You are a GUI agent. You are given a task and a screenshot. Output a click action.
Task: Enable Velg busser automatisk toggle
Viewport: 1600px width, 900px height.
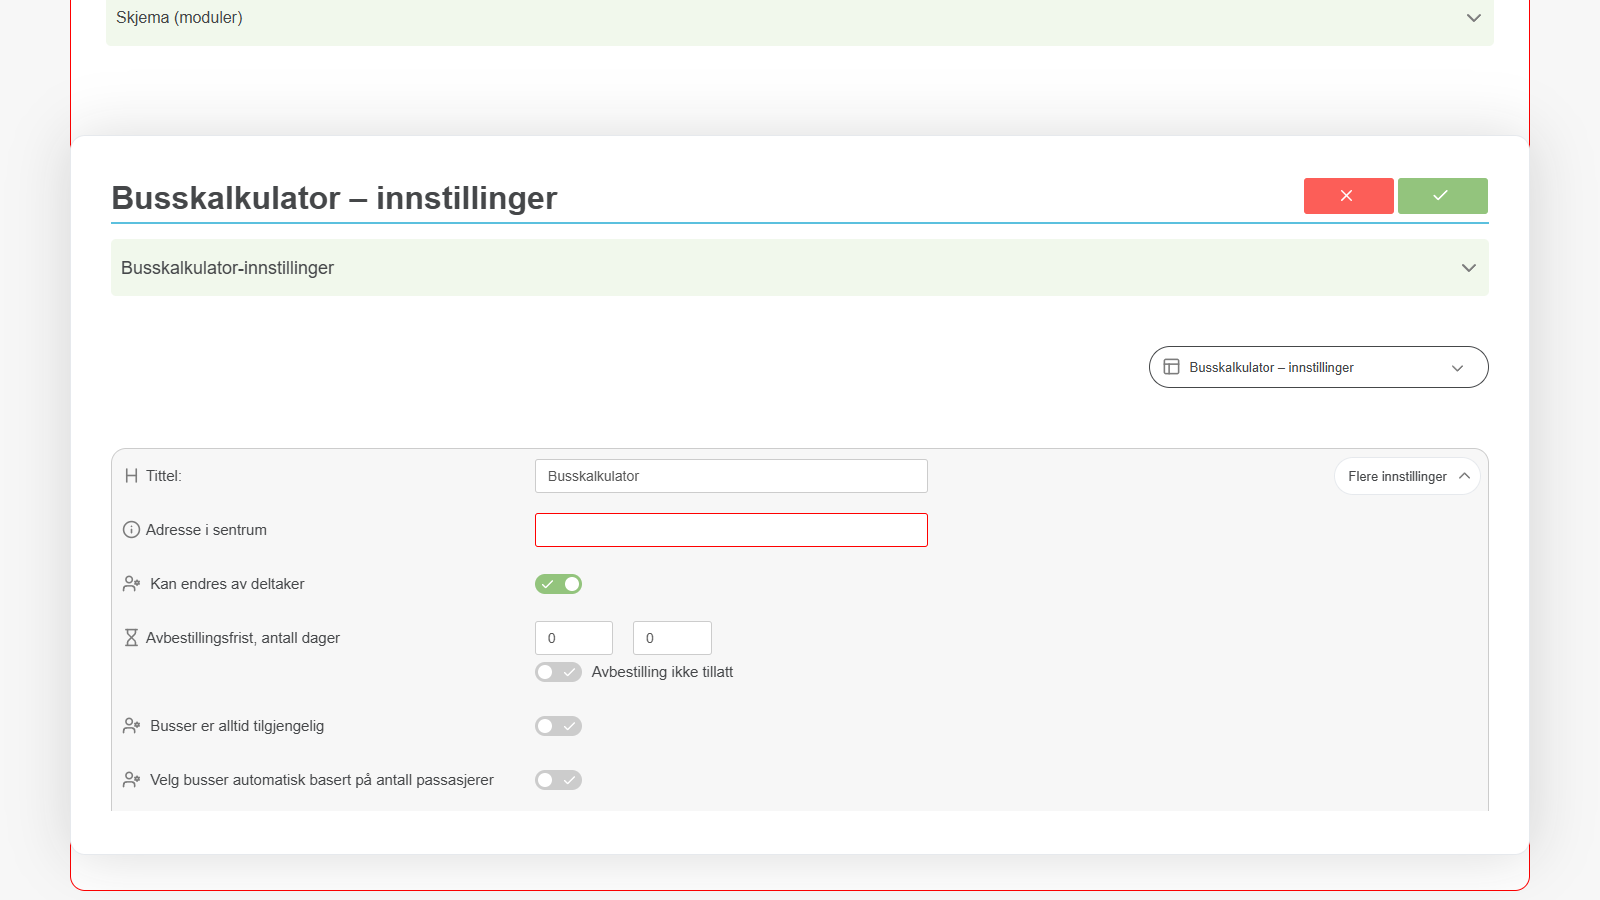point(558,780)
